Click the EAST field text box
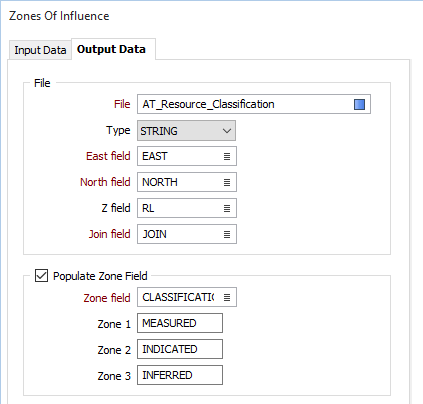Viewport: 423px width, 404px height. coord(187,156)
